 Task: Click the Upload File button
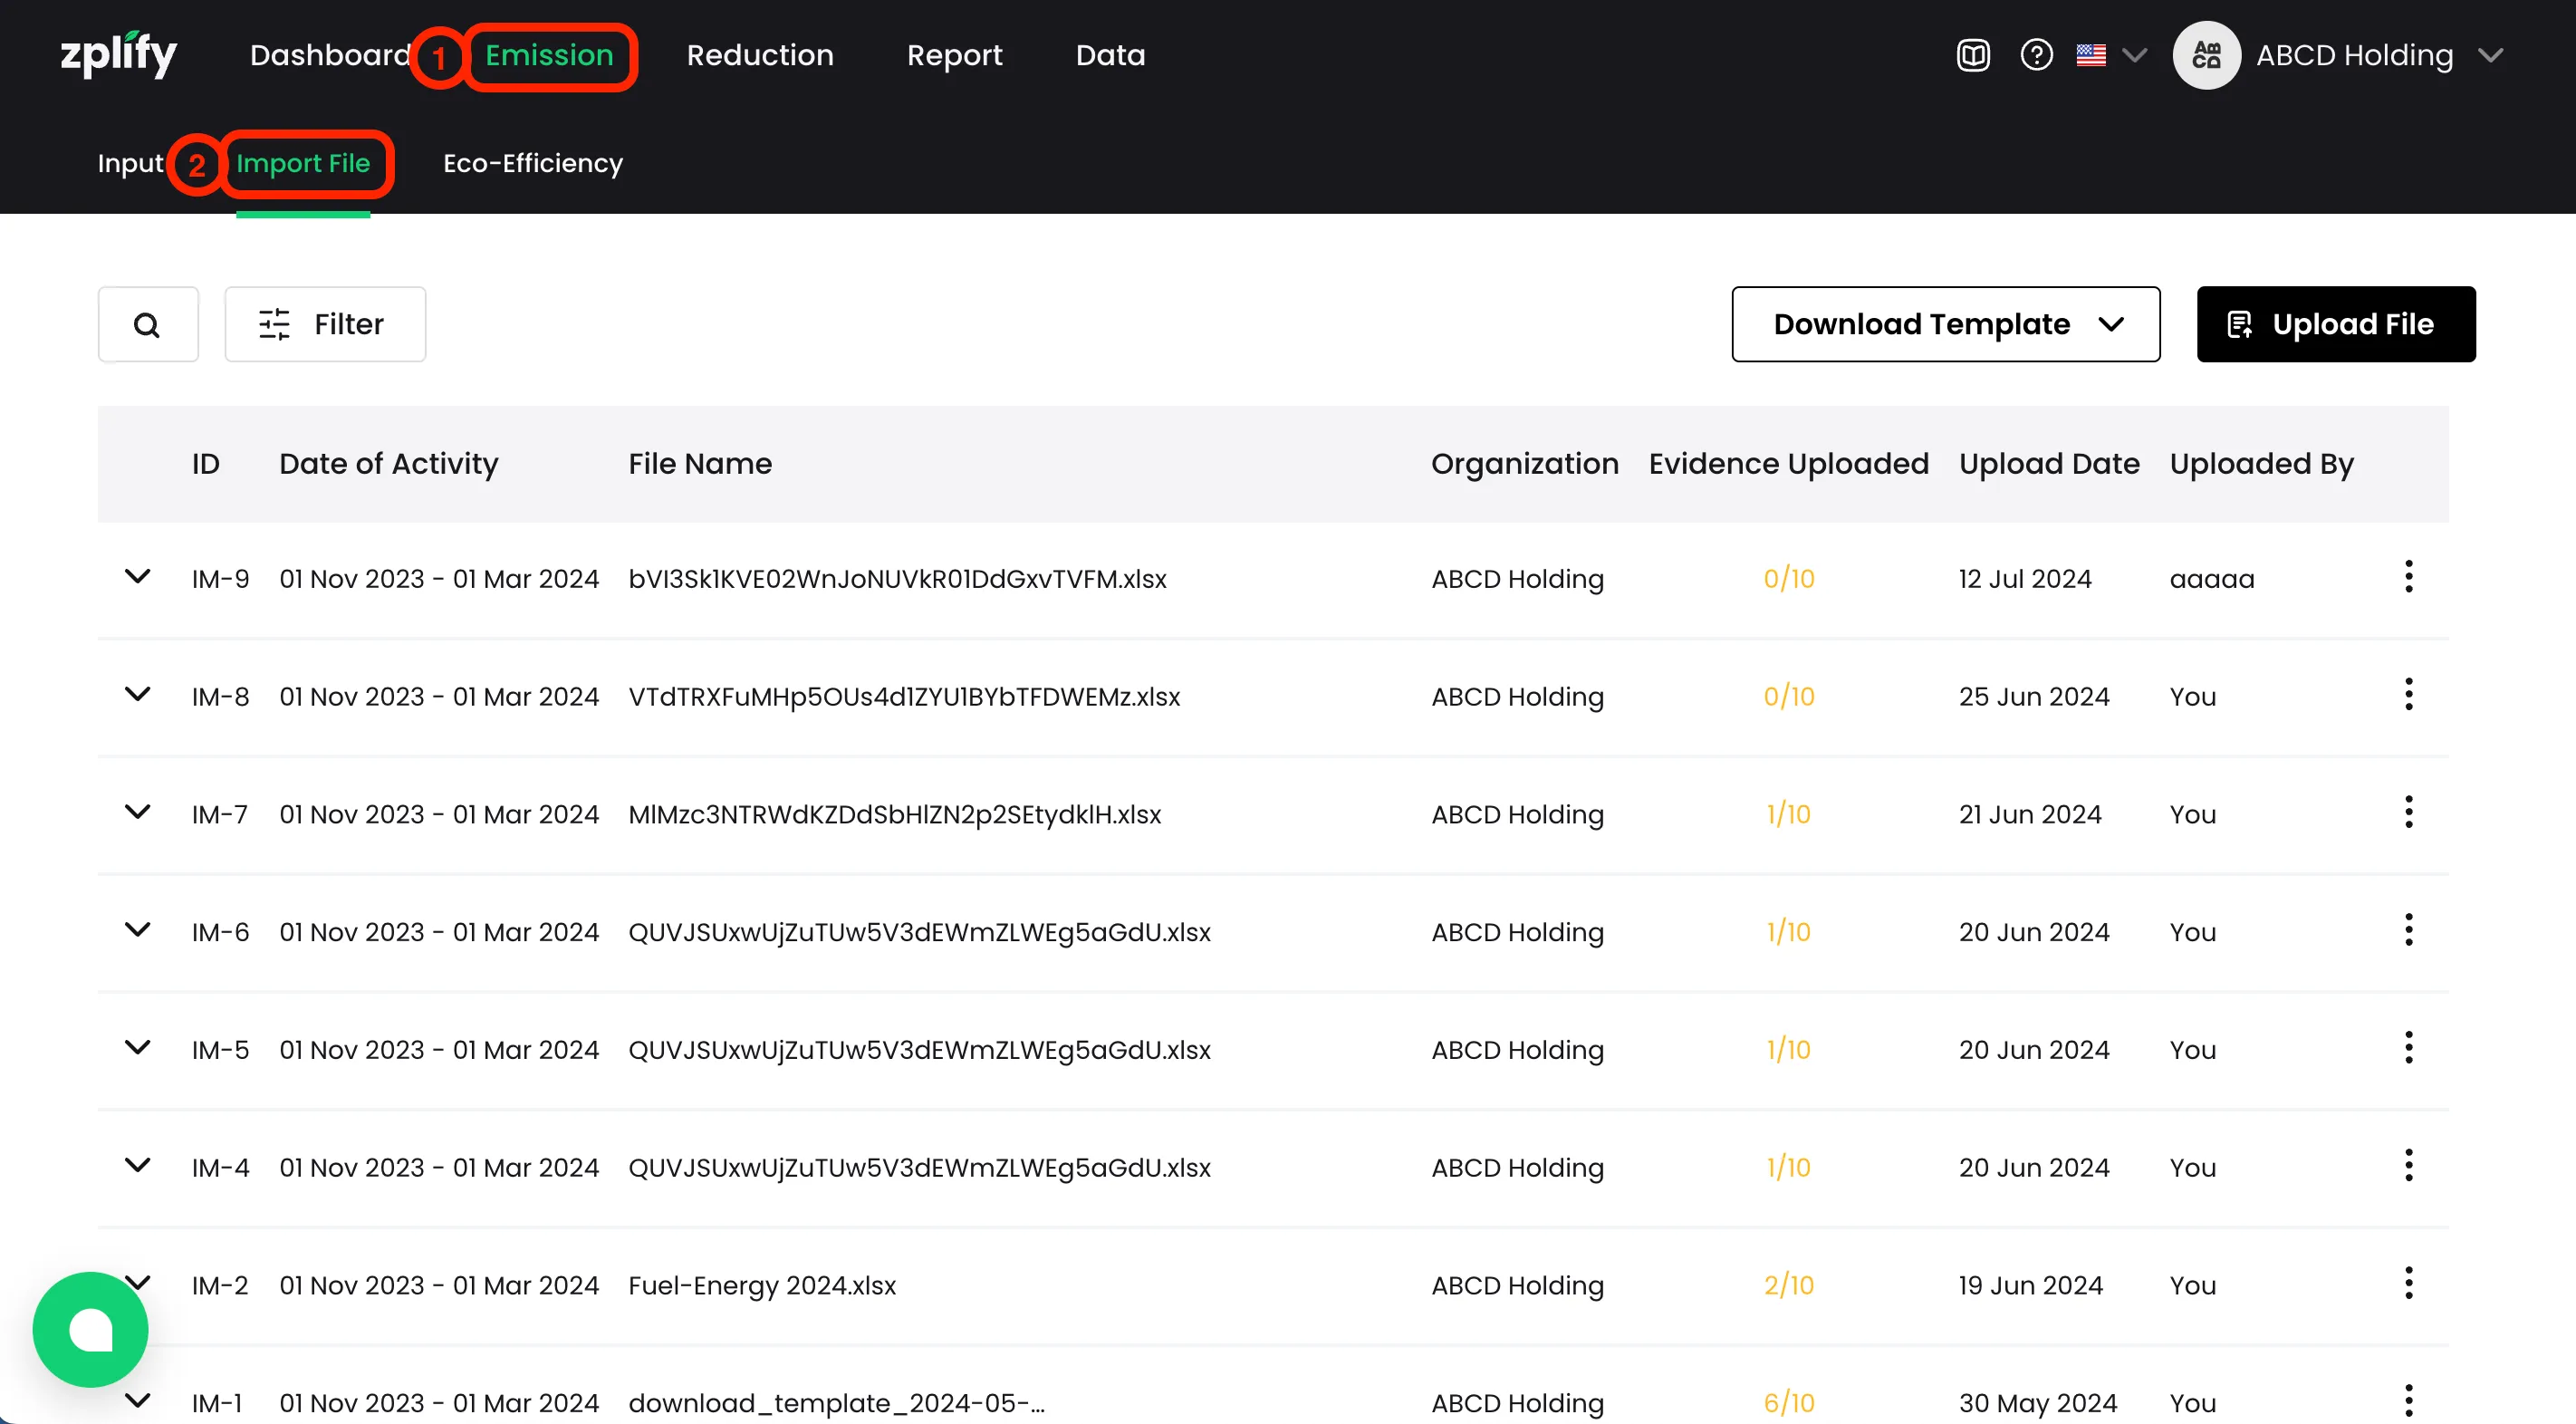click(2335, 324)
